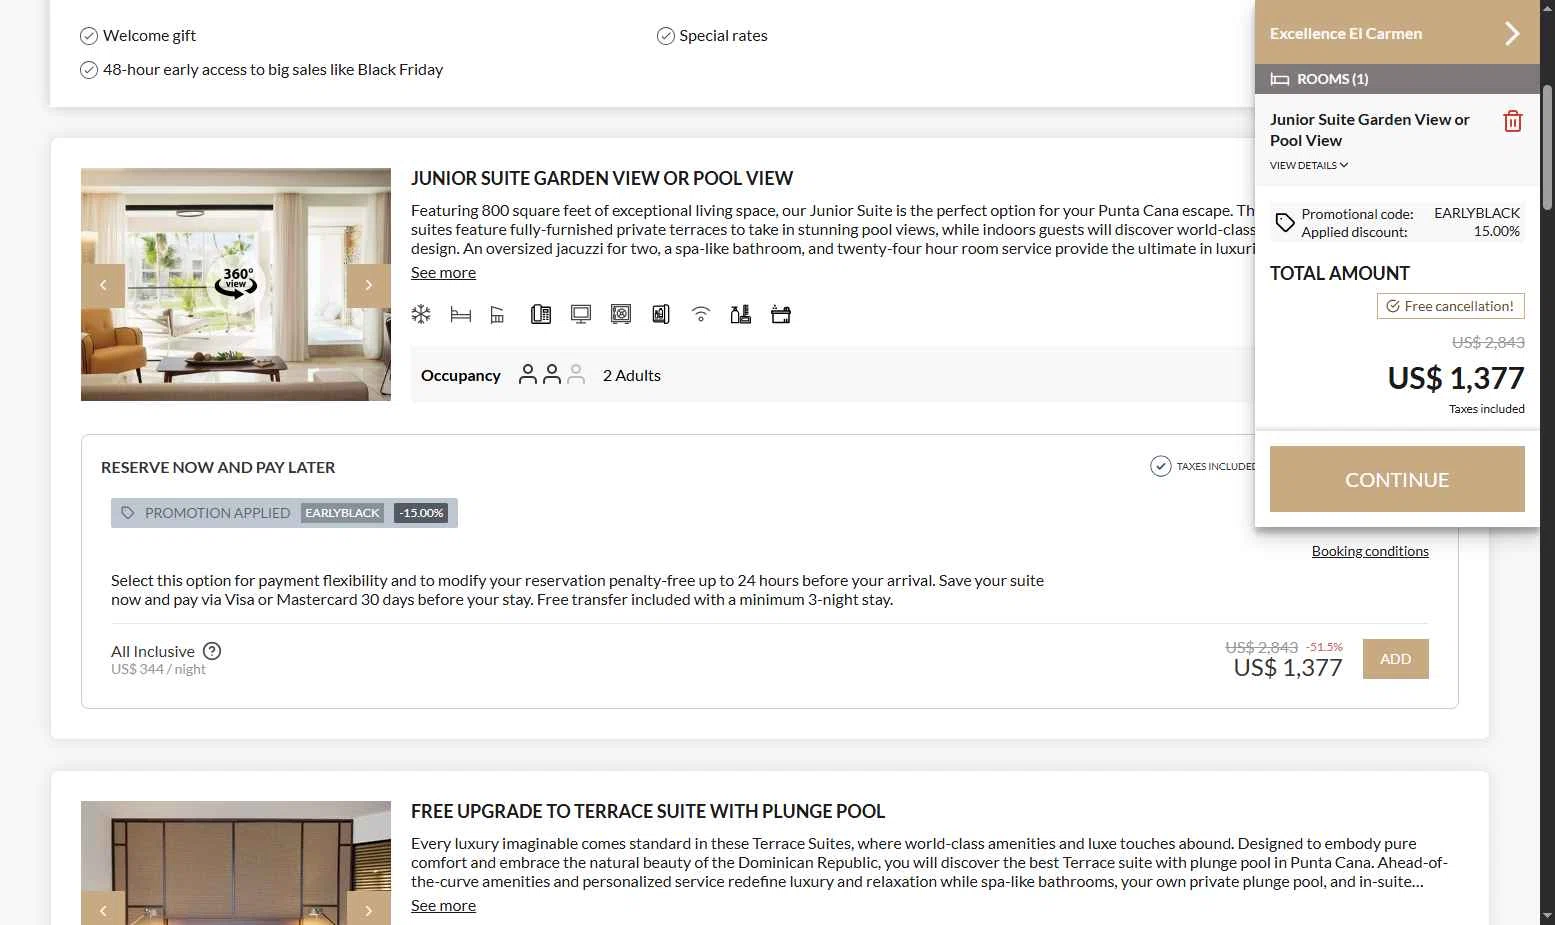Click the TAXES INCLUDED checkmark icon
Viewport: 1555px width, 925px height.
pyautogui.click(x=1161, y=466)
